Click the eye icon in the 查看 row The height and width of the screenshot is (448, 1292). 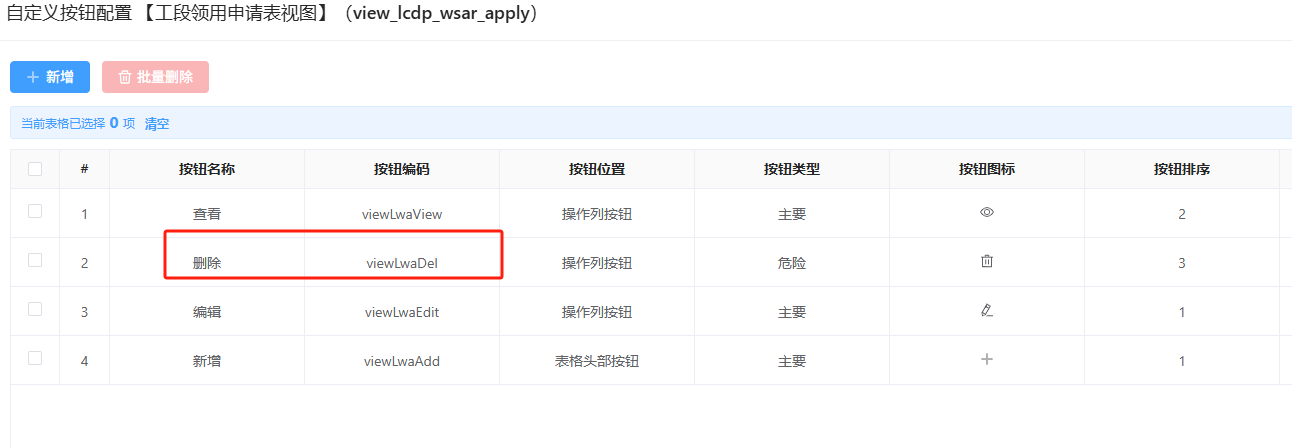click(987, 213)
